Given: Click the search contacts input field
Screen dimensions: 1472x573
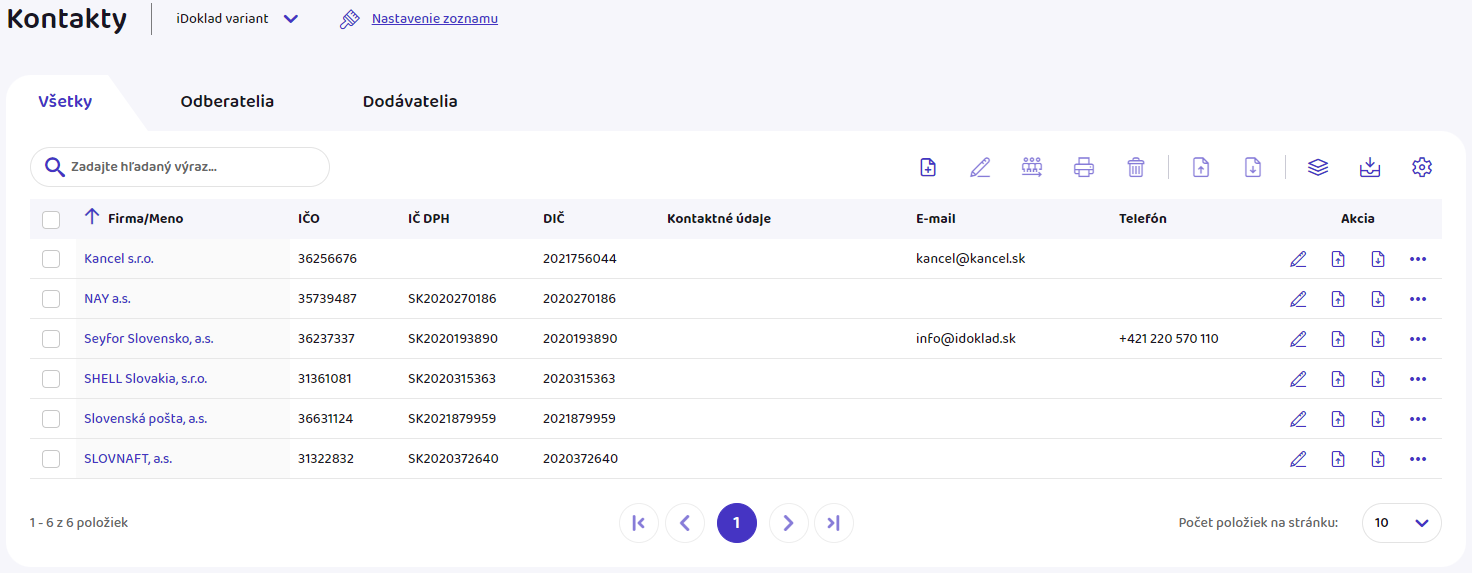Looking at the screenshot, I should coord(190,167).
